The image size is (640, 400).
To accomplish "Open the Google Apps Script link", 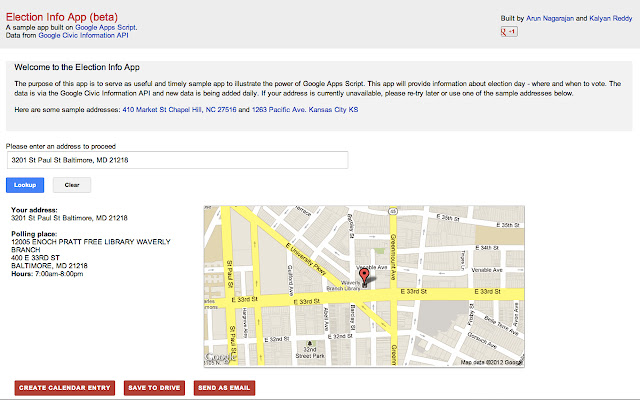I will [105, 27].
